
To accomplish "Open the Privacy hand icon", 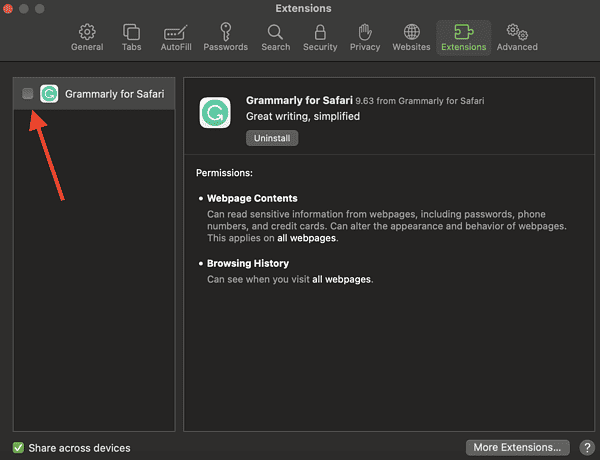I will click(x=365, y=37).
